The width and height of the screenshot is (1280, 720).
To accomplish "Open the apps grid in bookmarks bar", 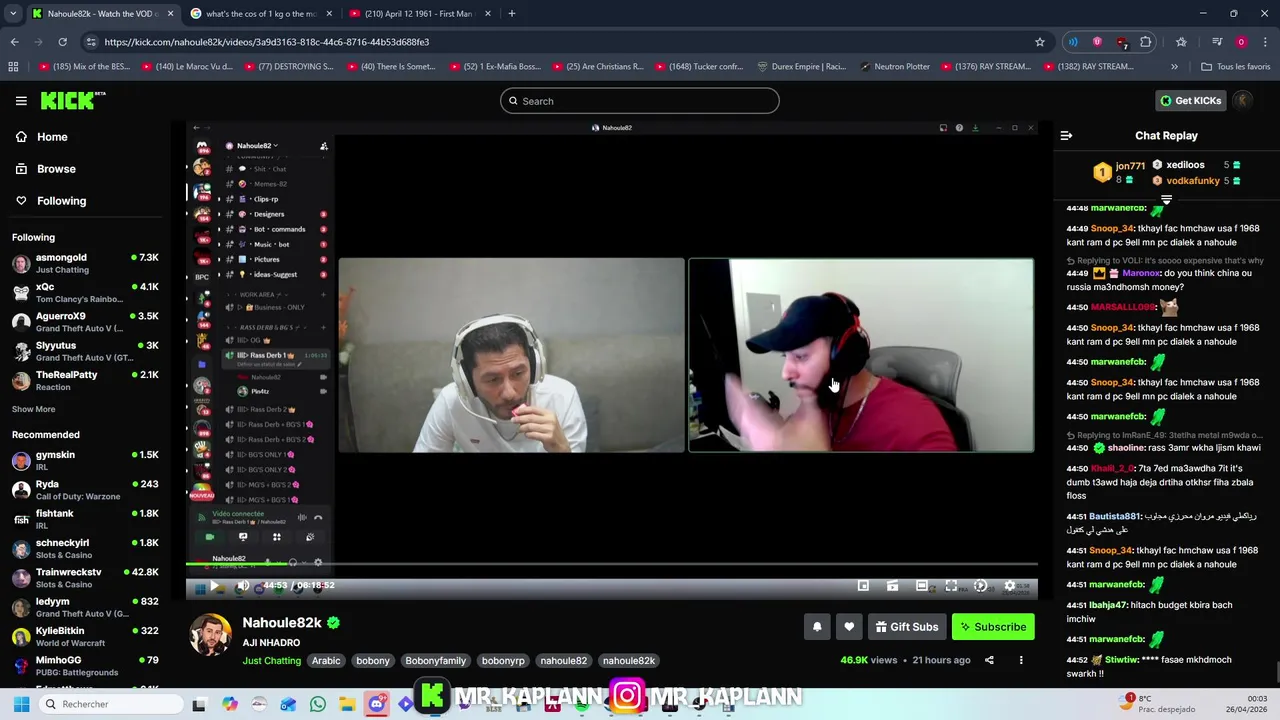I will coord(13,67).
